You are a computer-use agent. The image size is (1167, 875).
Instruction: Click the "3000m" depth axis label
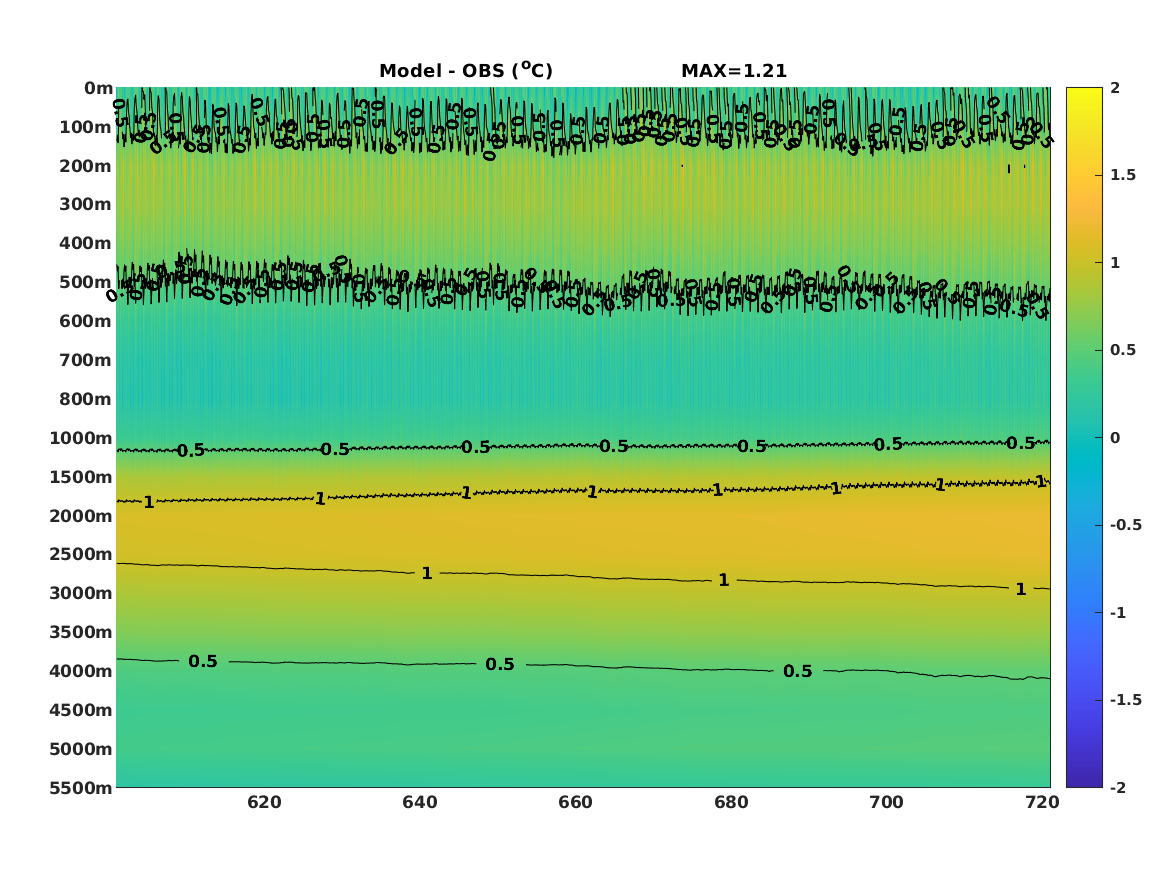pos(81,593)
